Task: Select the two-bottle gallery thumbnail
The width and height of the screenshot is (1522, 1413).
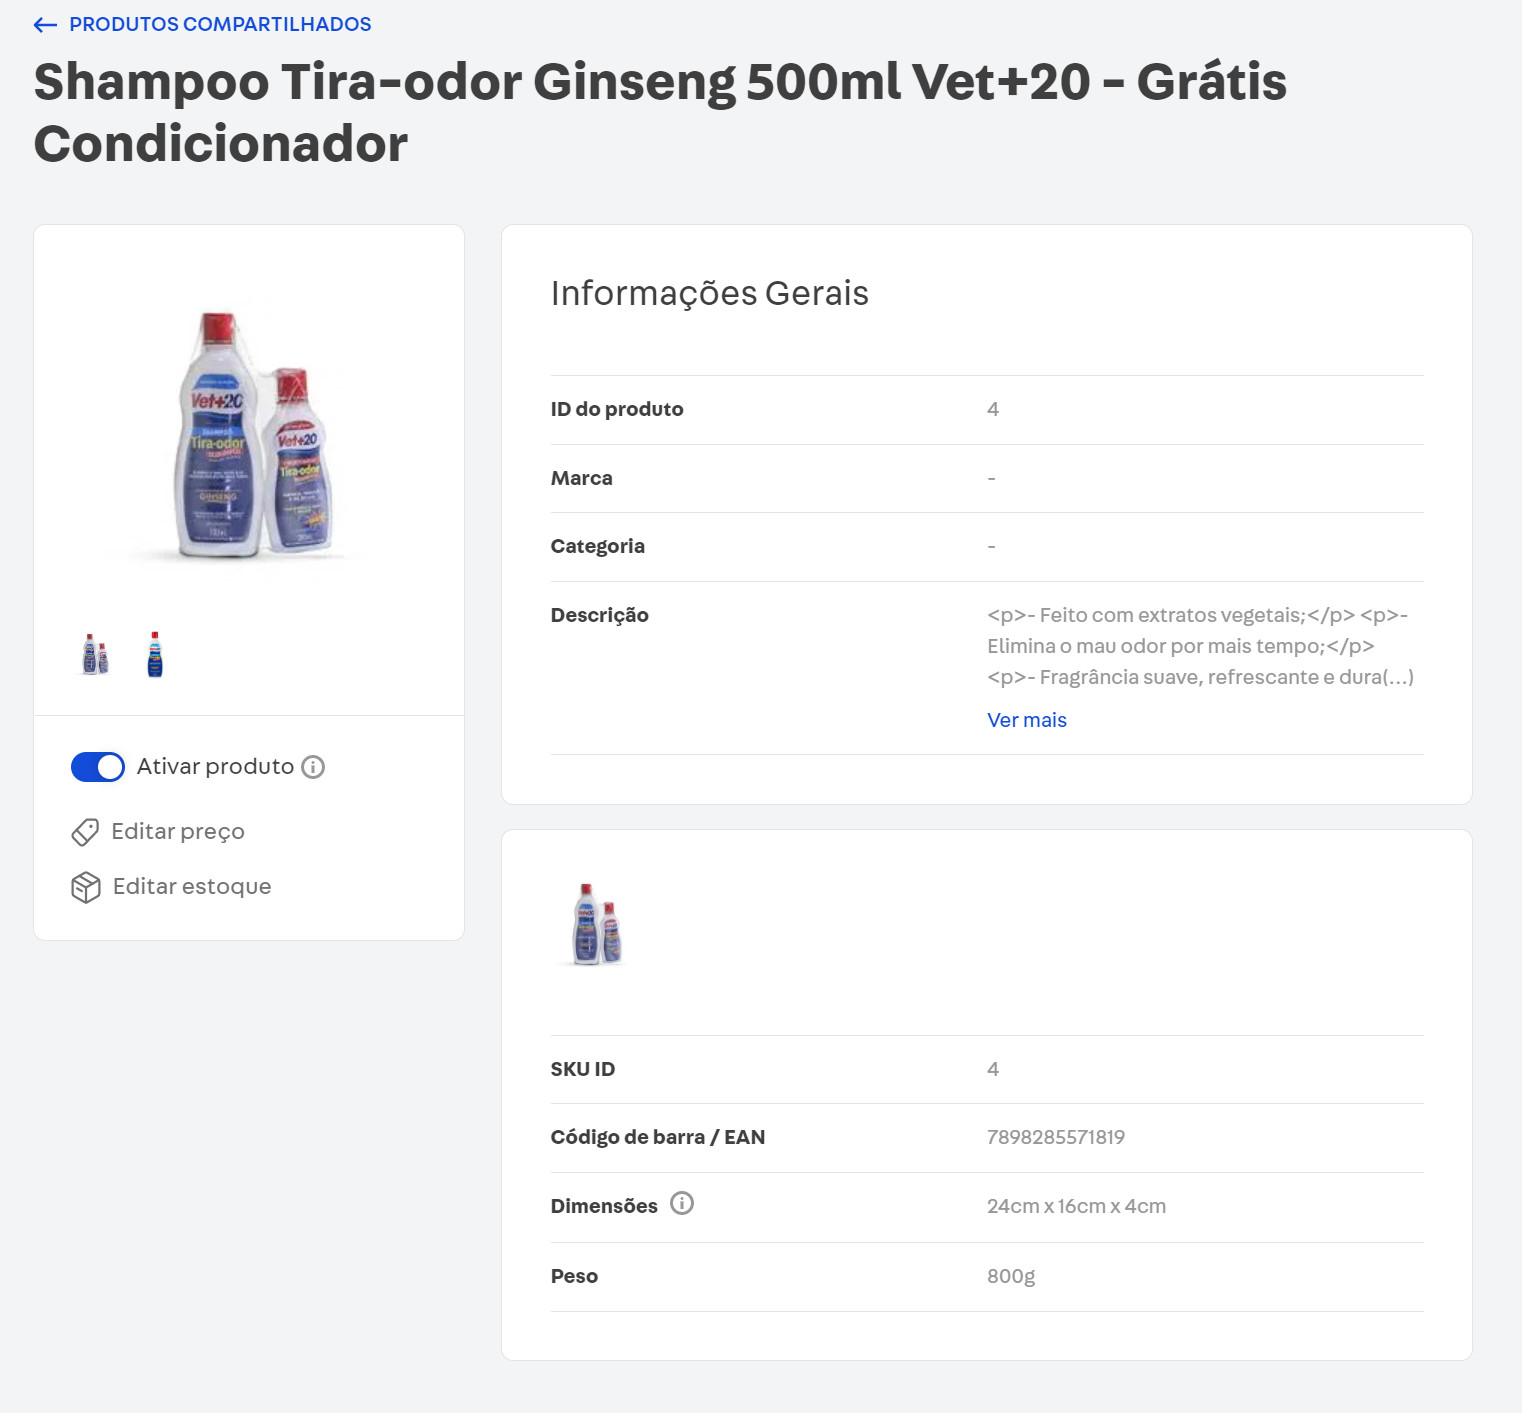Action: point(95,655)
